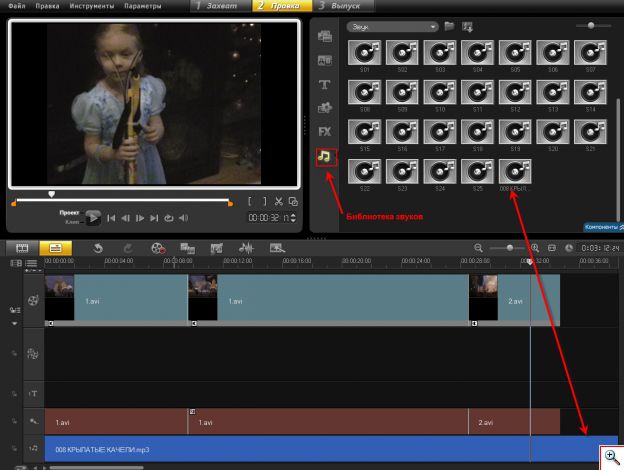Select the S12 audio thumbnail
Viewport: 624px width, 470px height.
(x=515, y=92)
